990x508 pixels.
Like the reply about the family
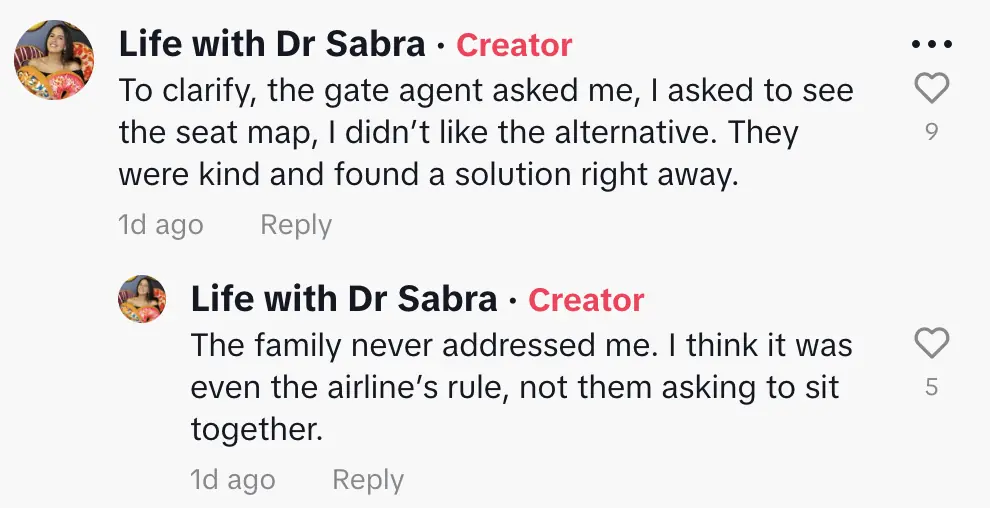point(931,345)
